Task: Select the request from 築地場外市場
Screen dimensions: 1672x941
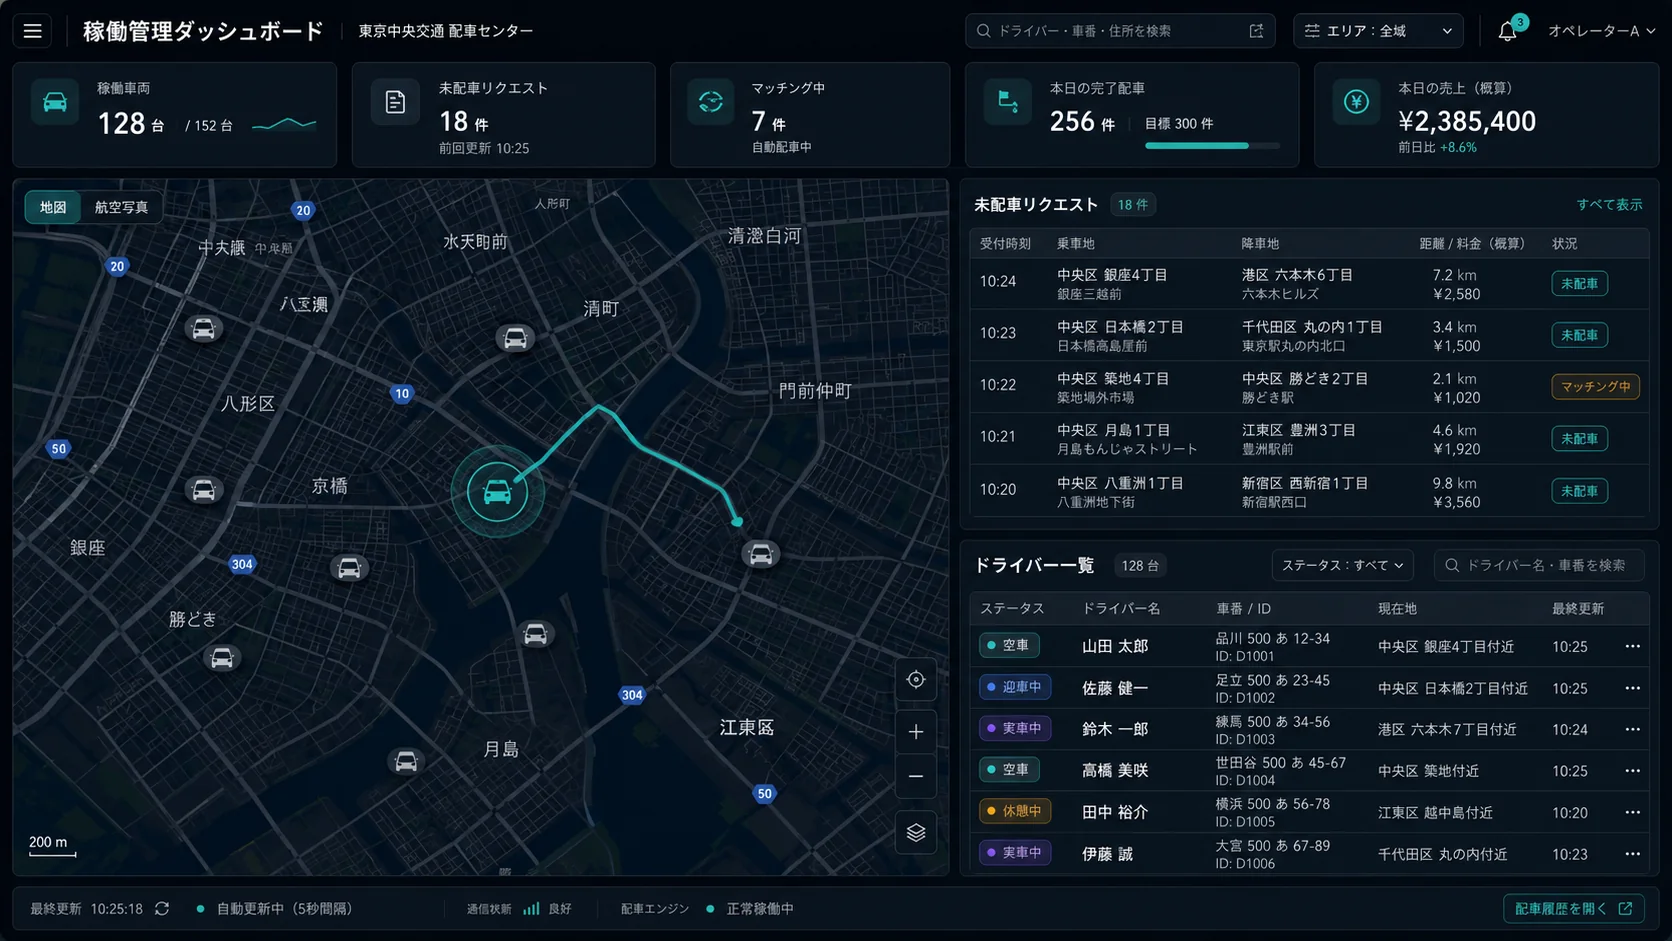Action: 1095,397
